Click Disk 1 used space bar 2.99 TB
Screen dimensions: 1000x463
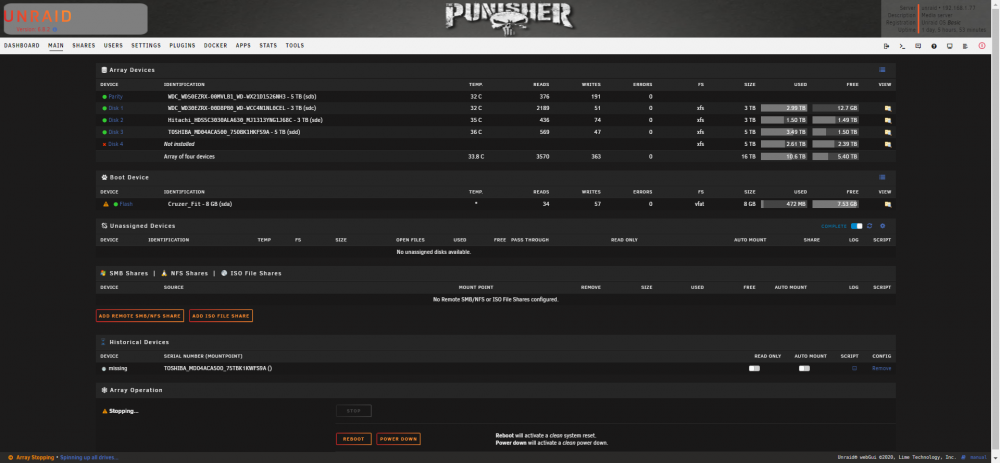point(784,108)
